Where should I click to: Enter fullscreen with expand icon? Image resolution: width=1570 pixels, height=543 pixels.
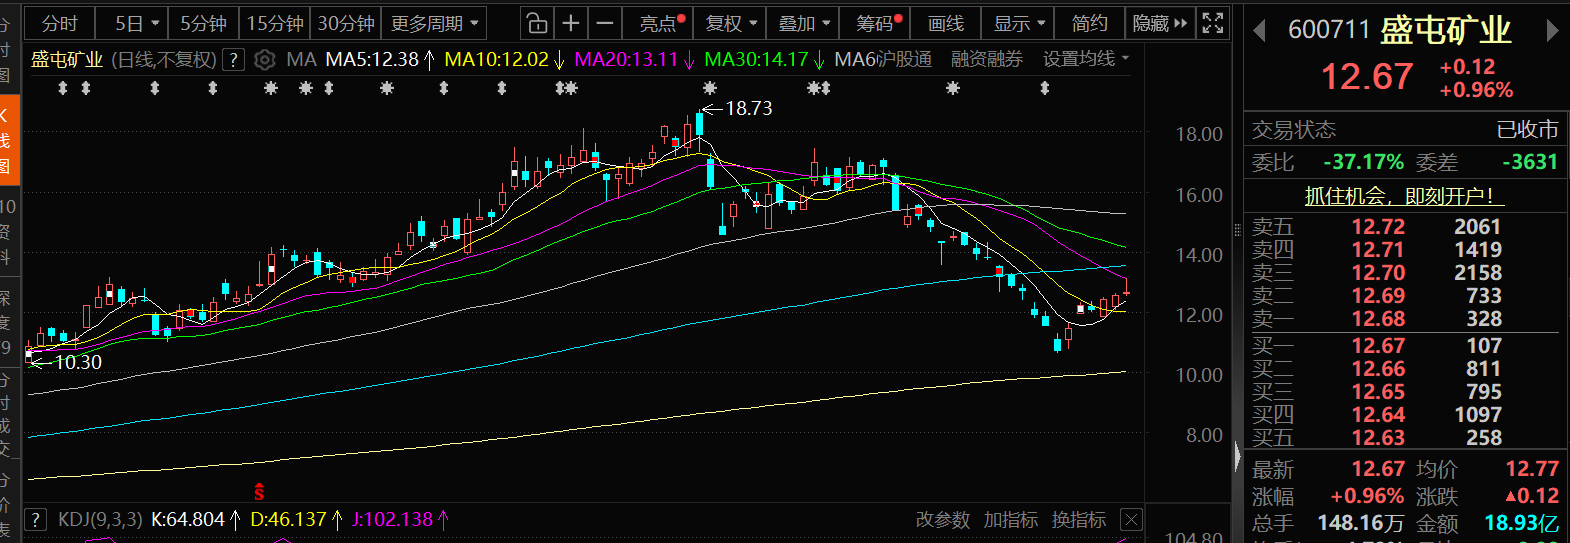[1212, 23]
